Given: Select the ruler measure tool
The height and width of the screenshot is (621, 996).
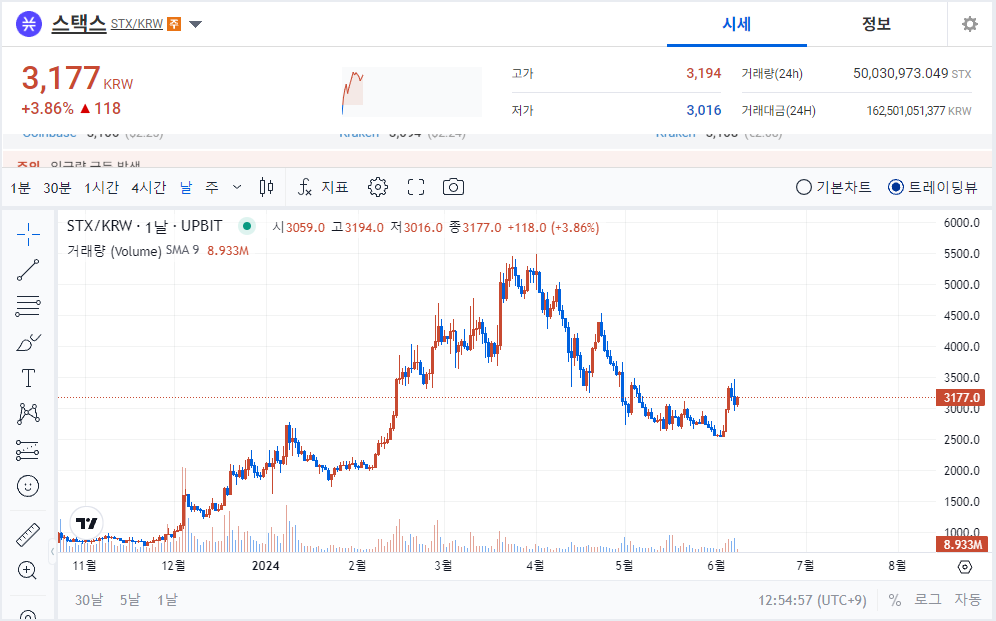Looking at the screenshot, I should pyautogui.click(x=28, y=535).
